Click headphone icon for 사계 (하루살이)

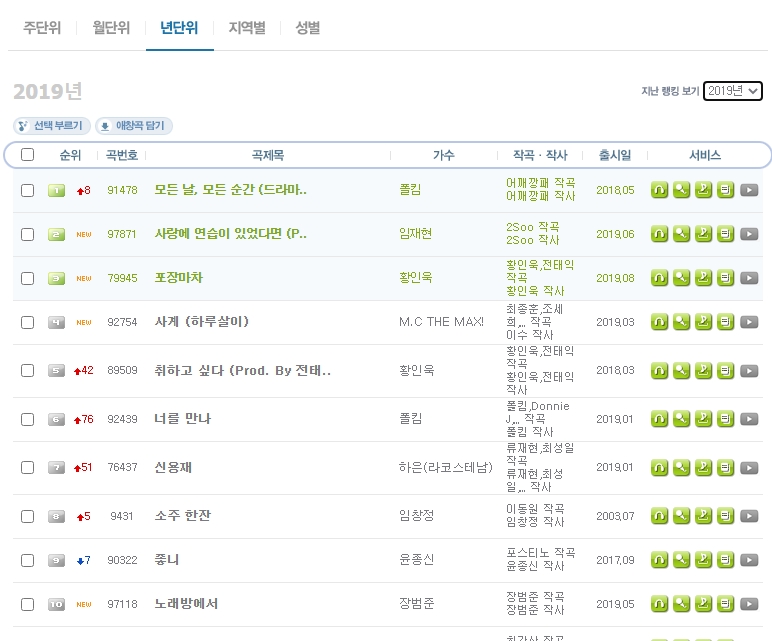(x=659, y=321)
